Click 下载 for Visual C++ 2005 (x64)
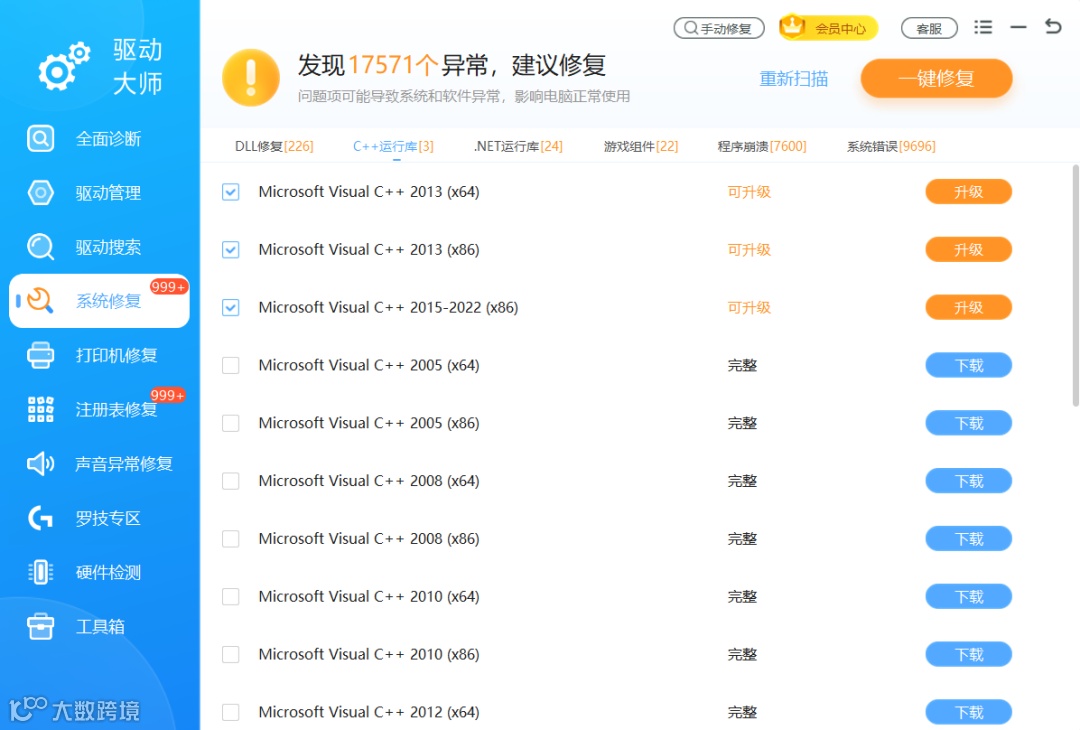1080x730 pixels. click(x=968, y=365)
